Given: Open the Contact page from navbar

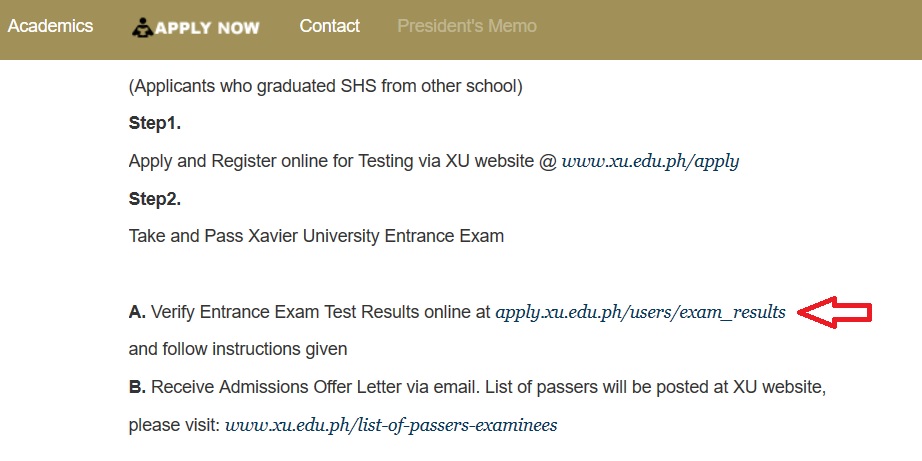Looking at the screenshot, I should pyautogui.click(x=329, y=26).
